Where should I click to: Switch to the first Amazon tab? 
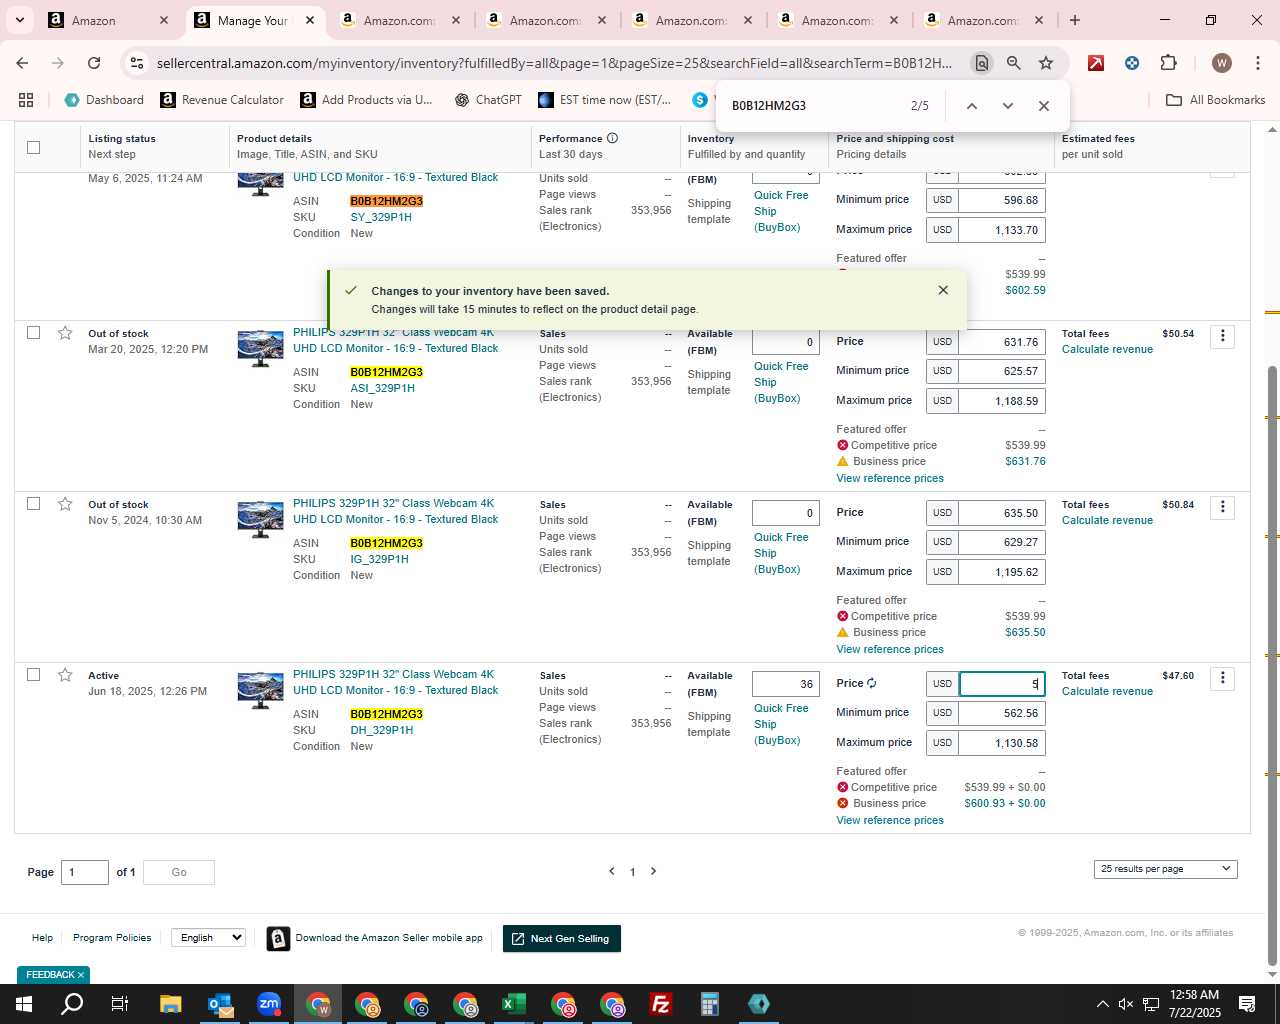click(110, 20)
